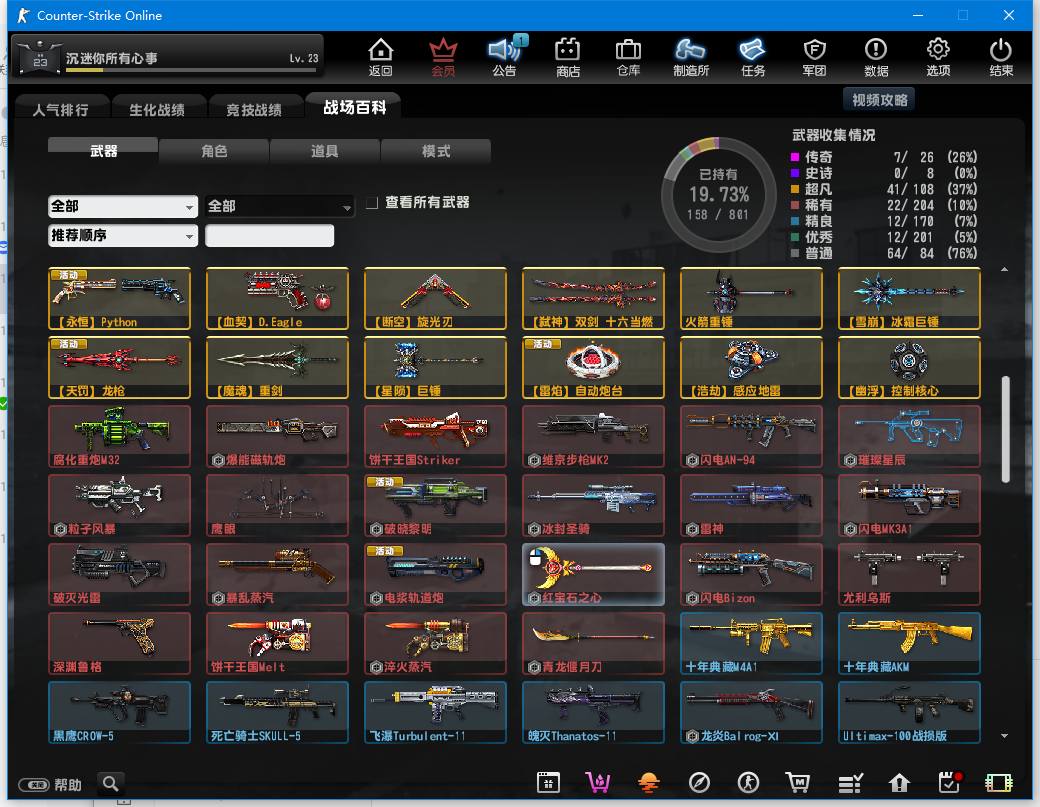The width and height of the screenshot is (1040, 807).
Task: Expand the first 全部 category dropdown
Action: point(122,206)
